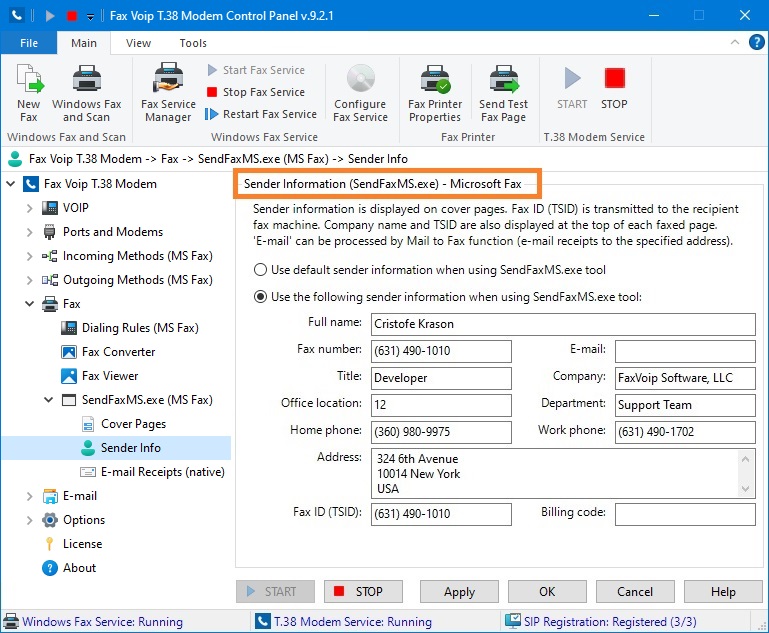This screenshot has height=633, width=769.
Task: Click the Title input field
Action: click(441, 378)
